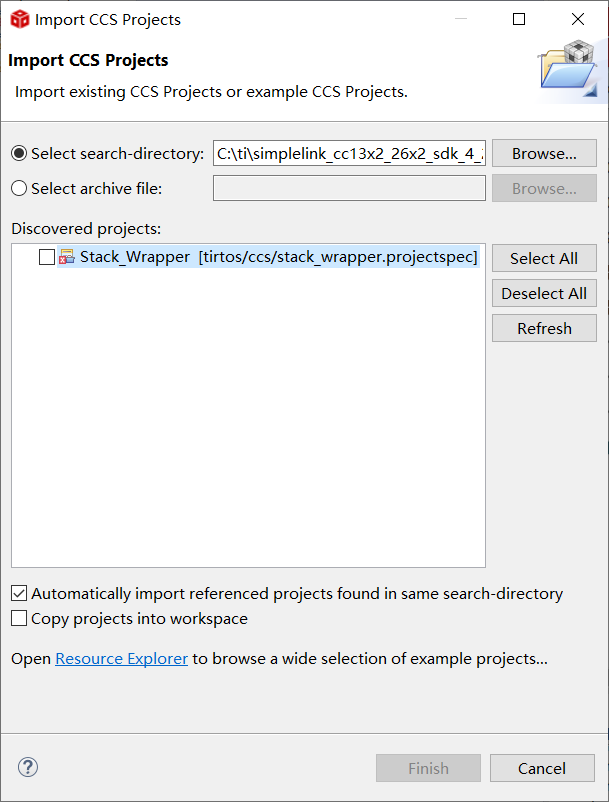Enable Copy projects into workspace

19,618
